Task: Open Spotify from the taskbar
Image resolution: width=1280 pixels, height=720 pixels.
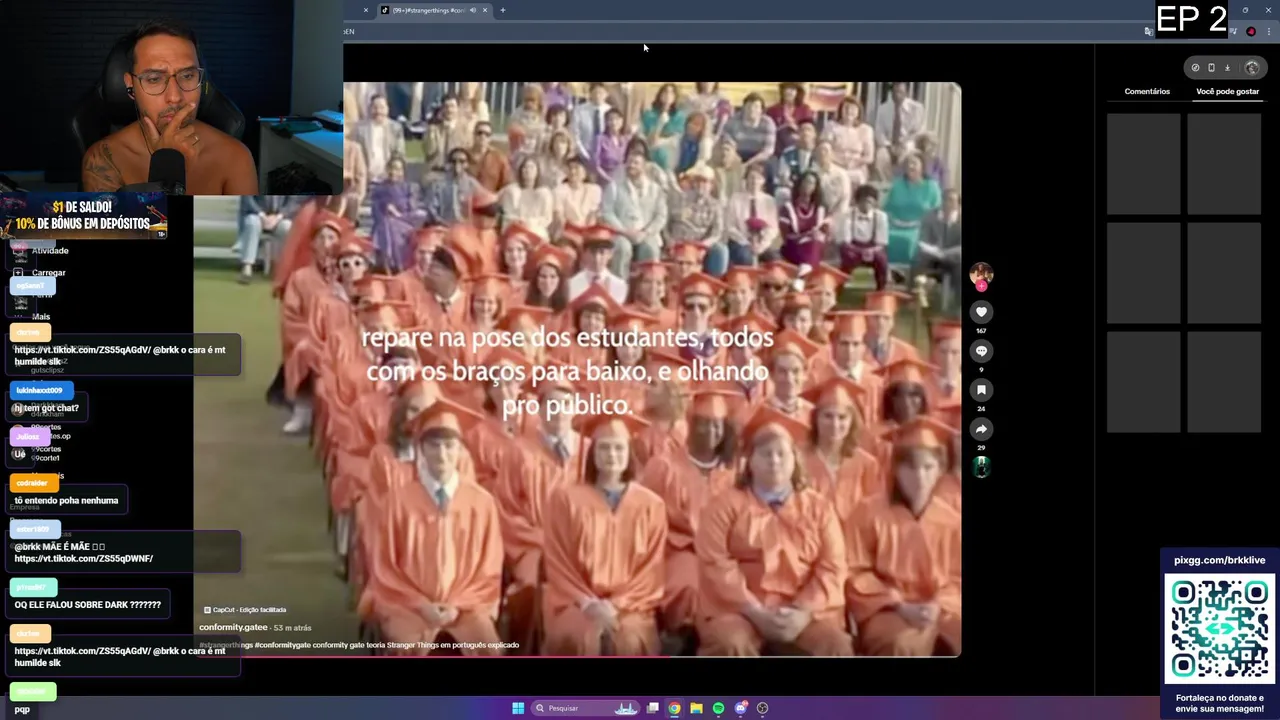Action: (x=718, y=708)
